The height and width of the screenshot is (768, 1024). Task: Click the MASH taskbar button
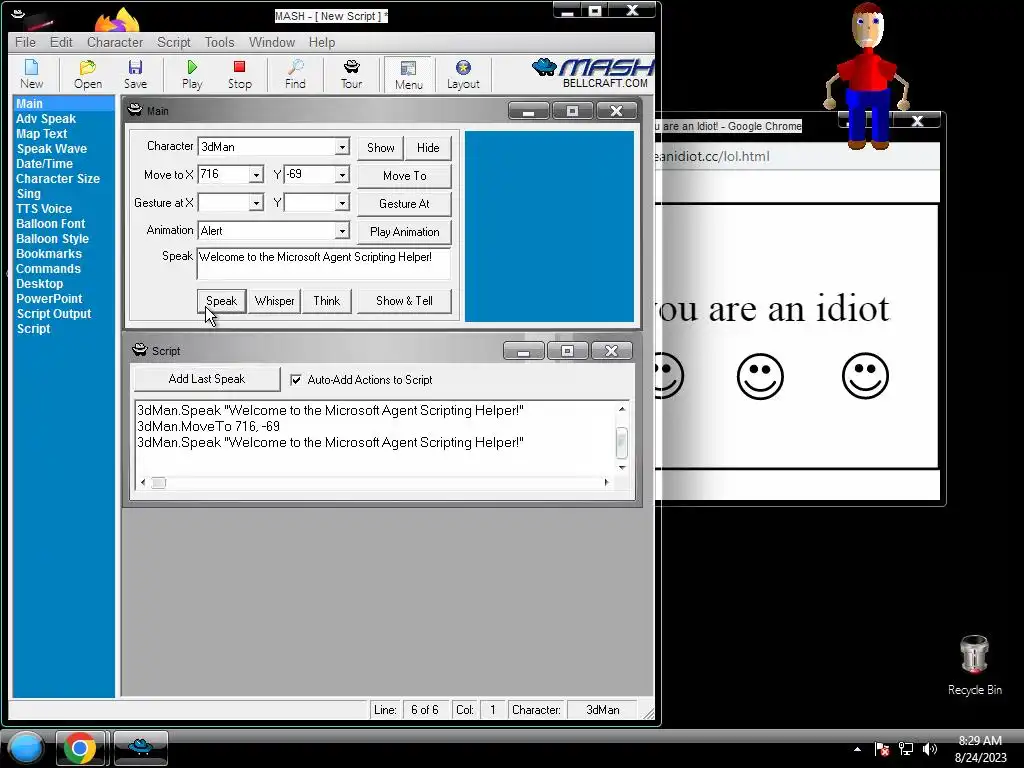tap(140, 748)
